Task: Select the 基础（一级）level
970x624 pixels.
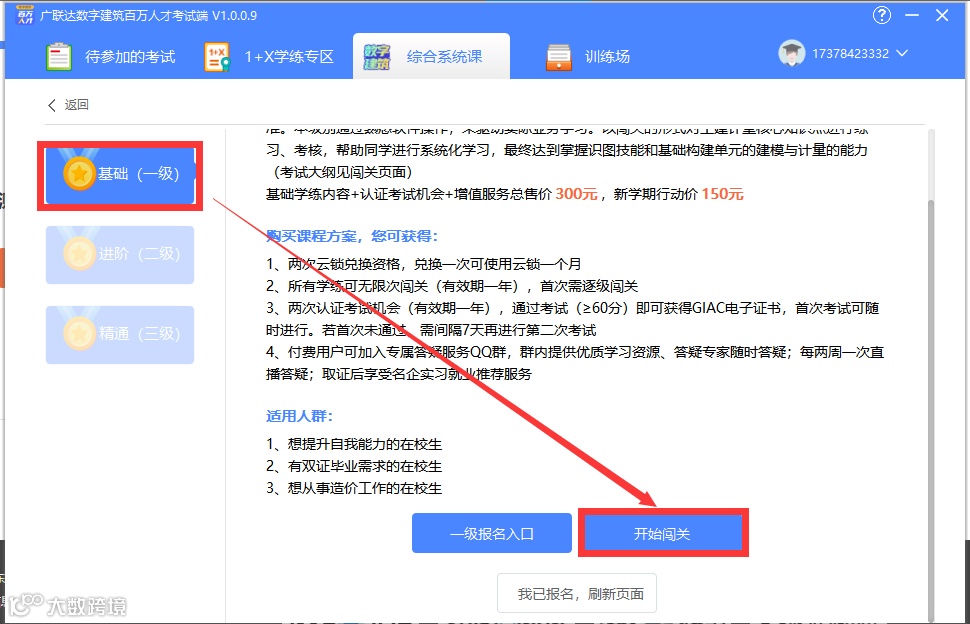Action: [x=120, y=175]
